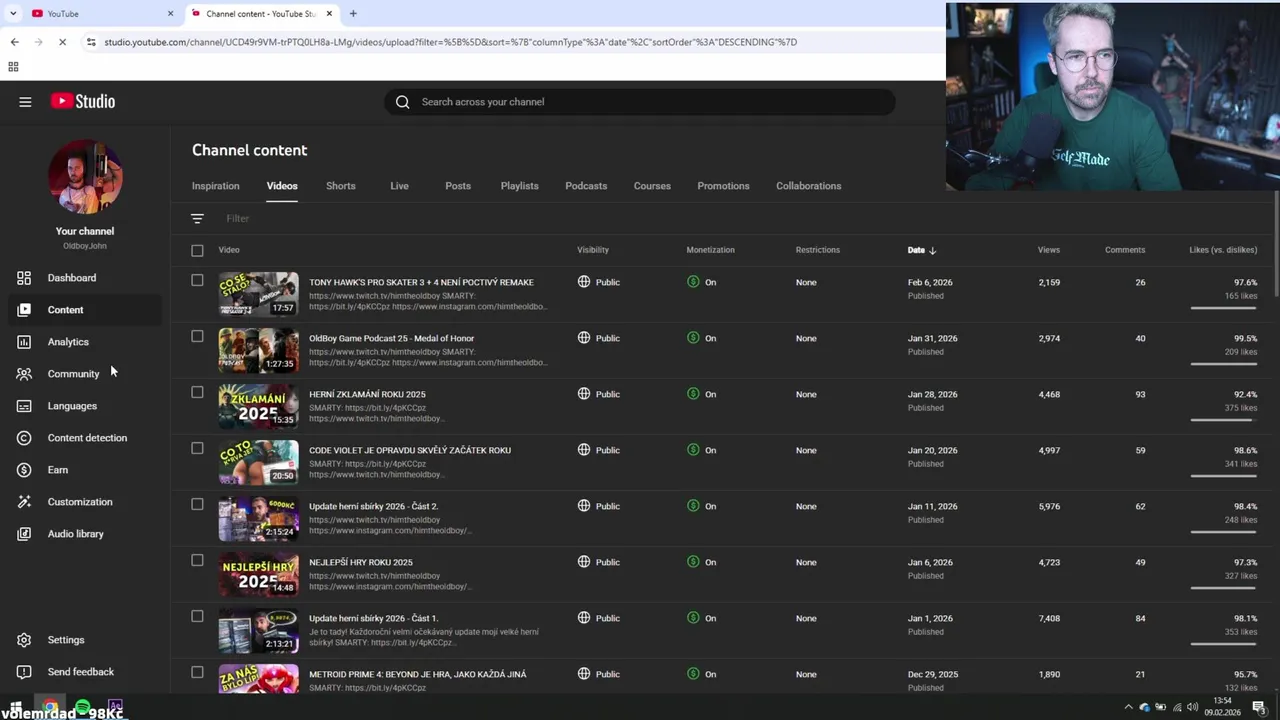The image size is (1280, 720).
Task: Open Settings in the sidebar
Action: point(66,640)
